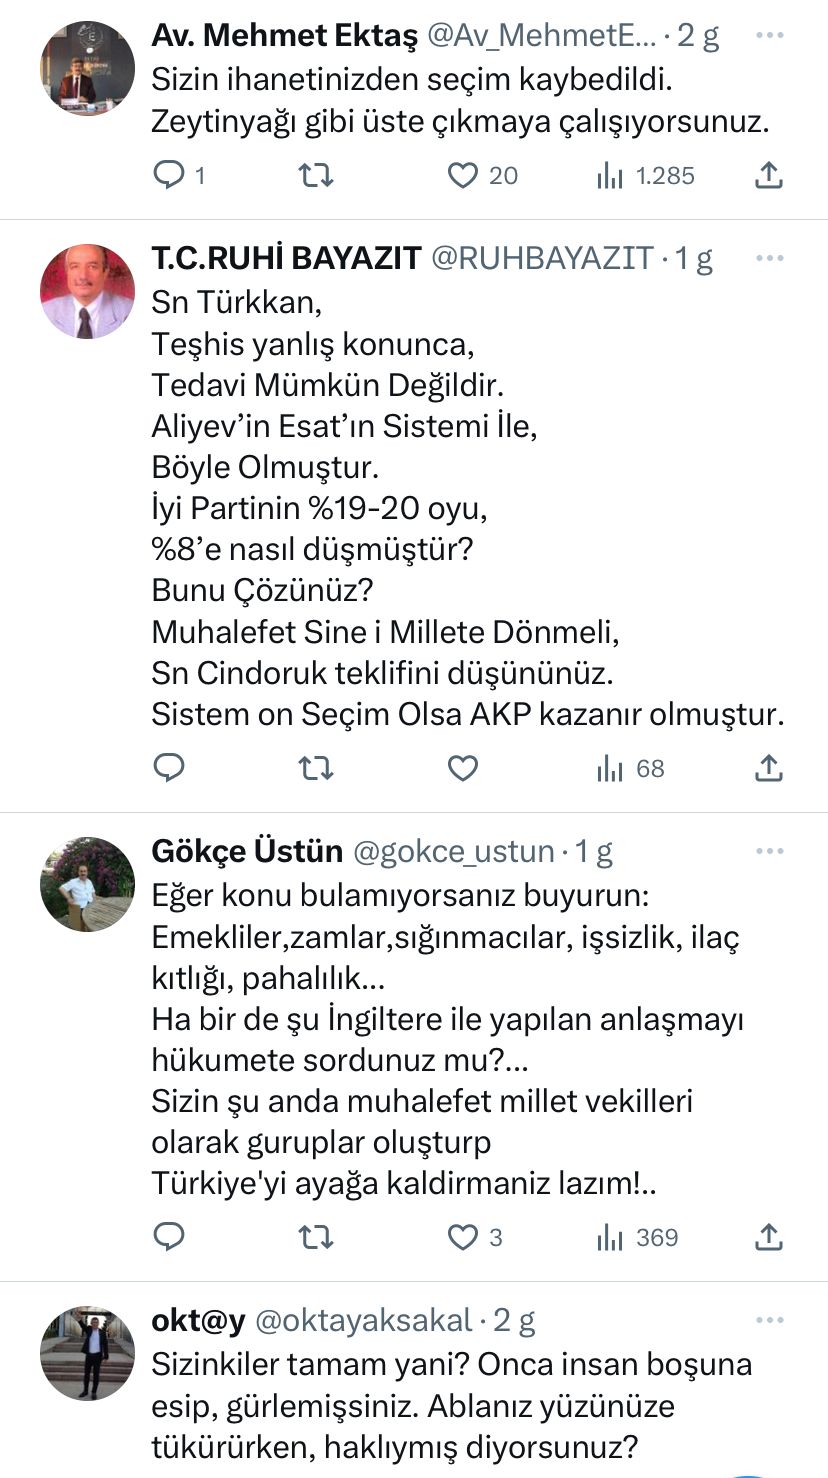Share Gökçe Üstün's tweet
The image size is (828, 1478).
[x=767, y=1237]
